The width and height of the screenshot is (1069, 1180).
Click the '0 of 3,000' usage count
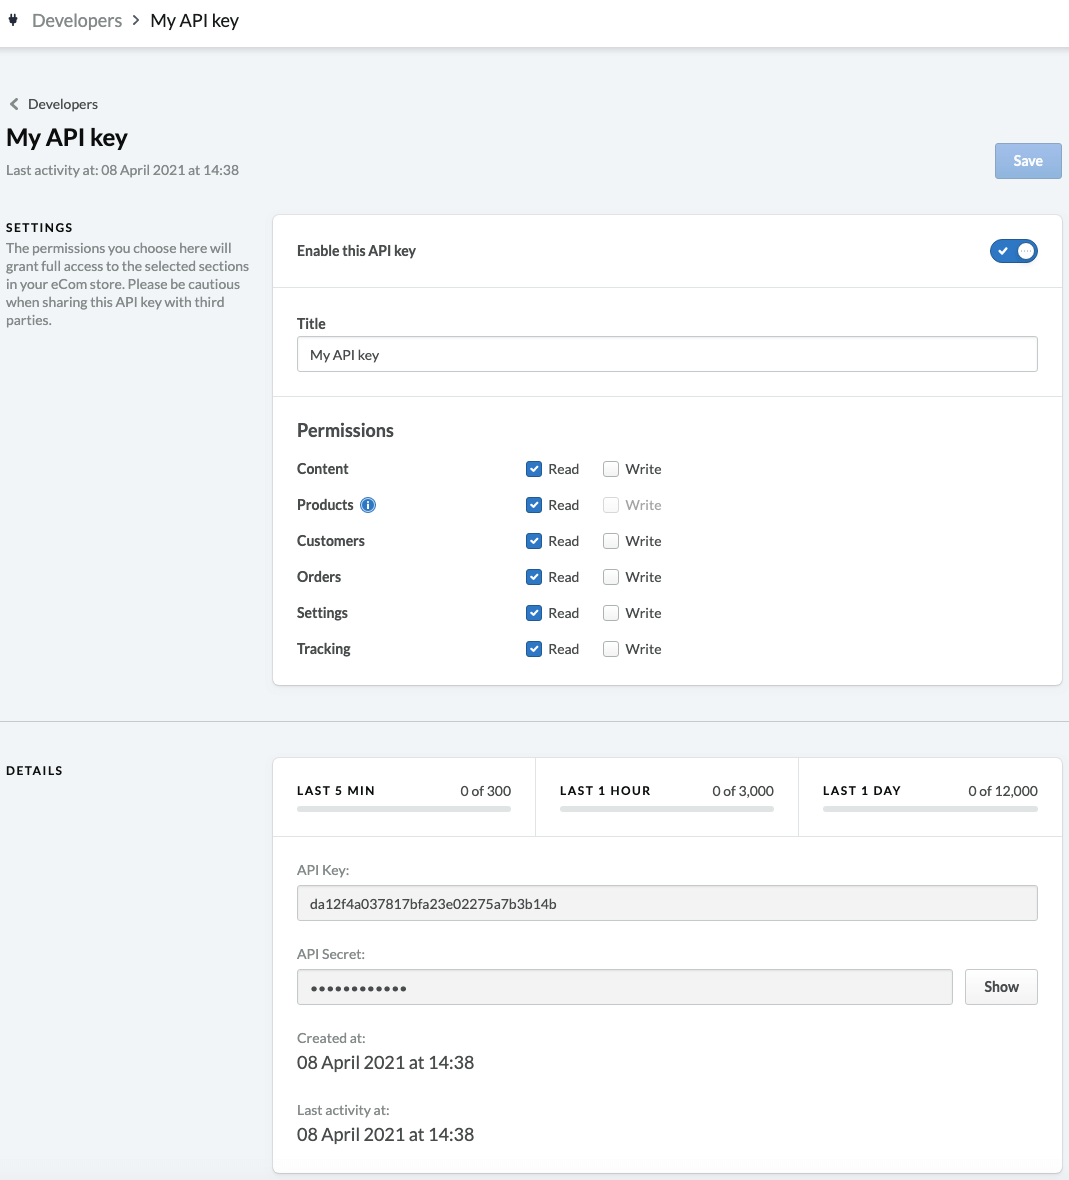click(743, 791)
